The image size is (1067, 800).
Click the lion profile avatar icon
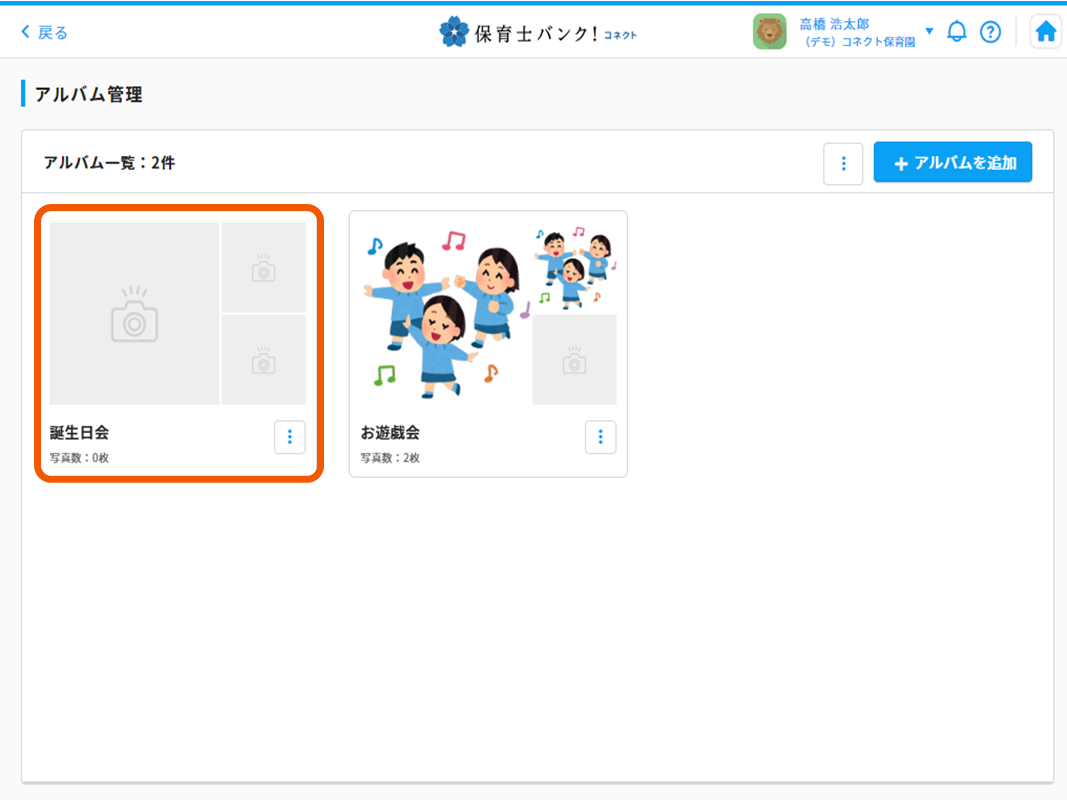tap(770, 31)
